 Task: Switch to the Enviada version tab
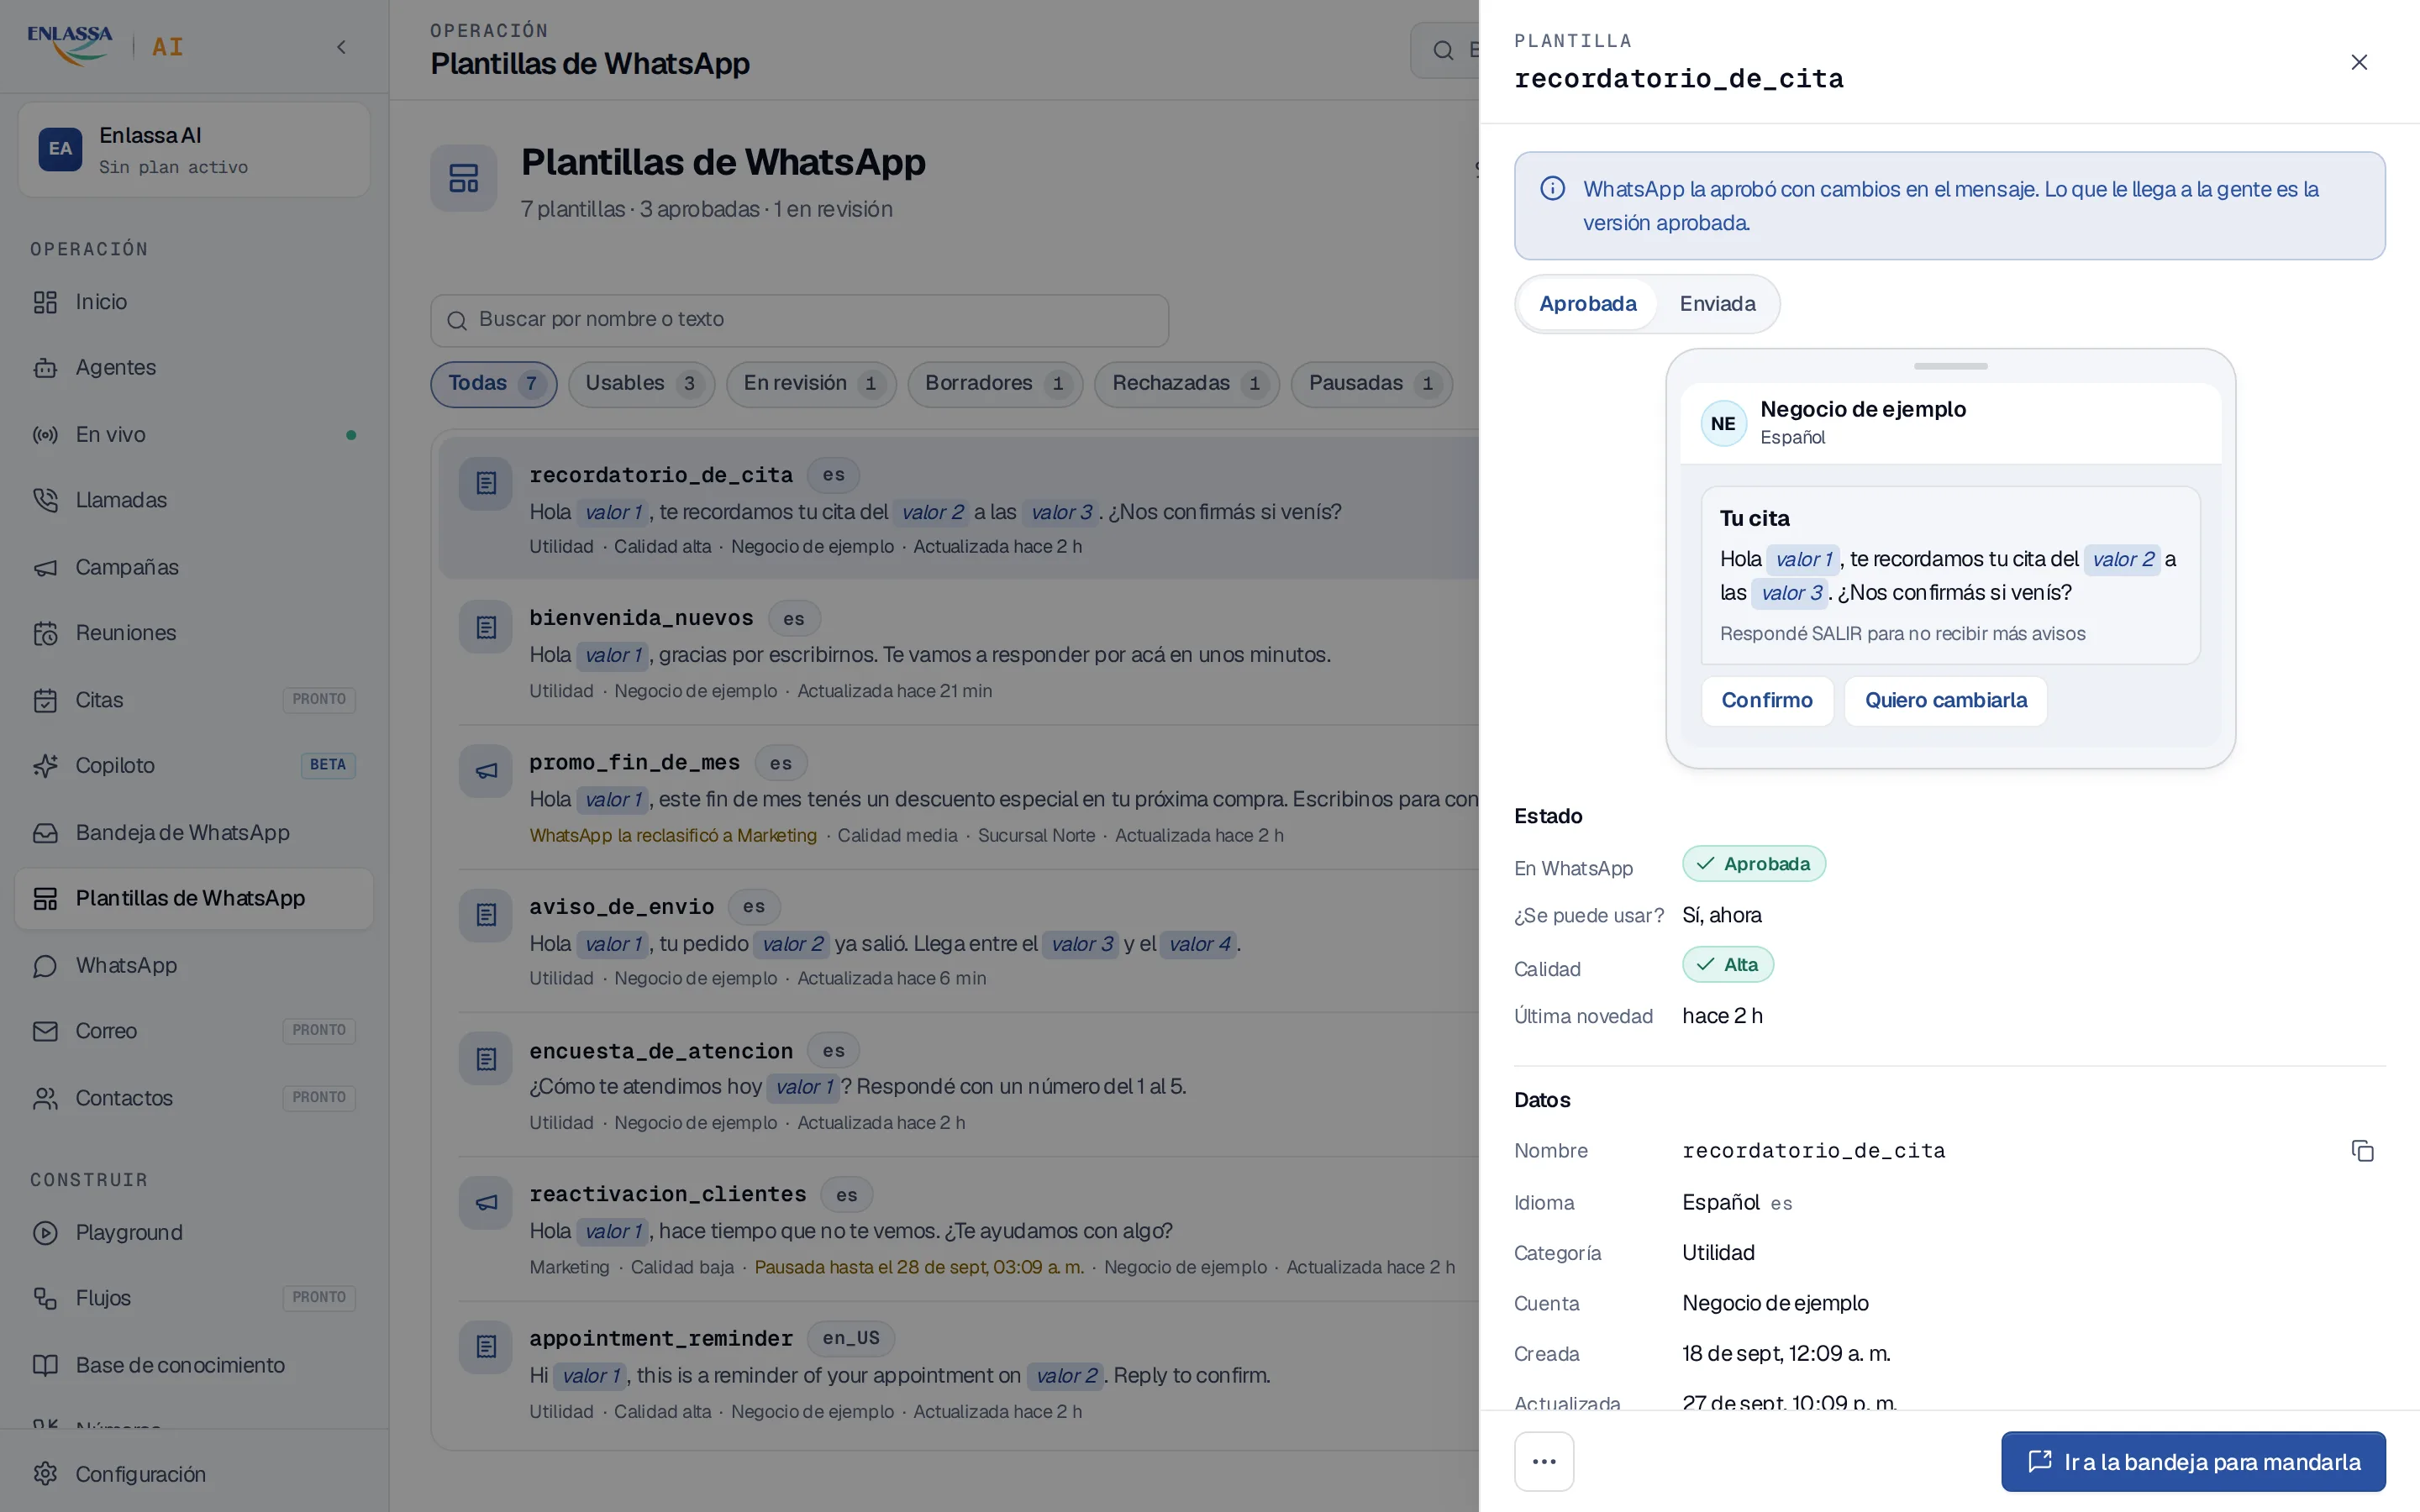(1717, 304)
